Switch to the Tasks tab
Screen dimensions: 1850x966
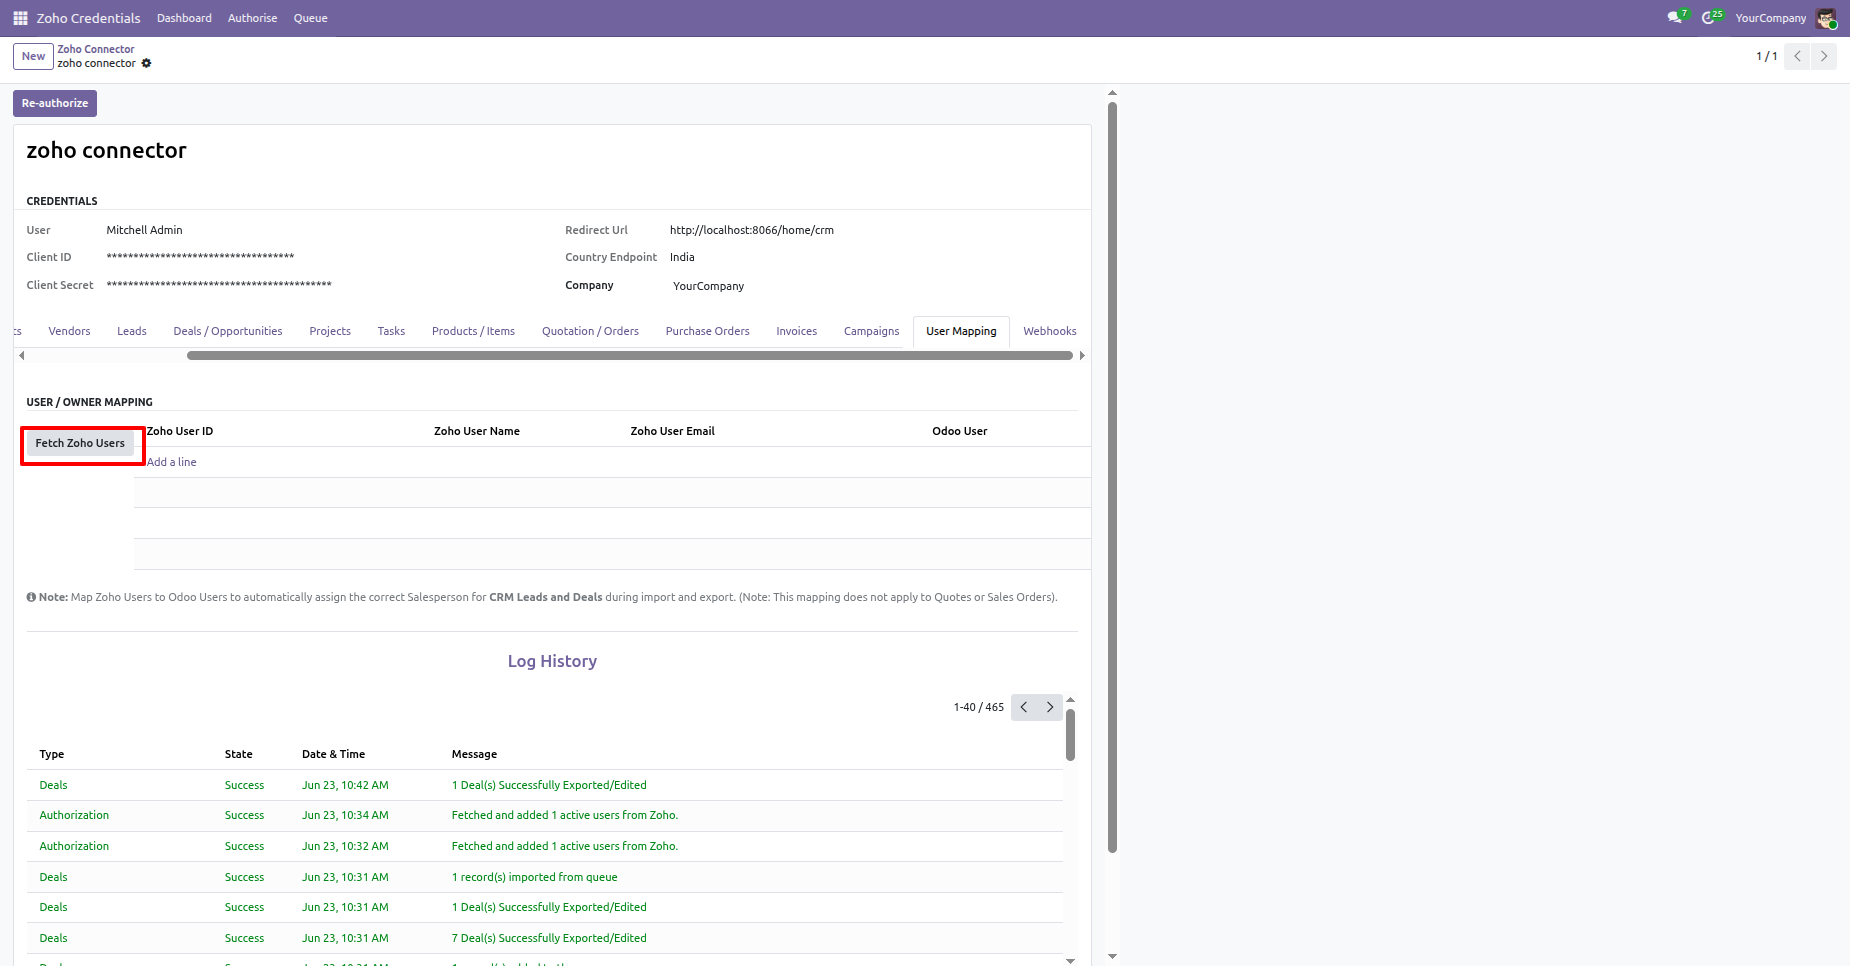point(391,331)
